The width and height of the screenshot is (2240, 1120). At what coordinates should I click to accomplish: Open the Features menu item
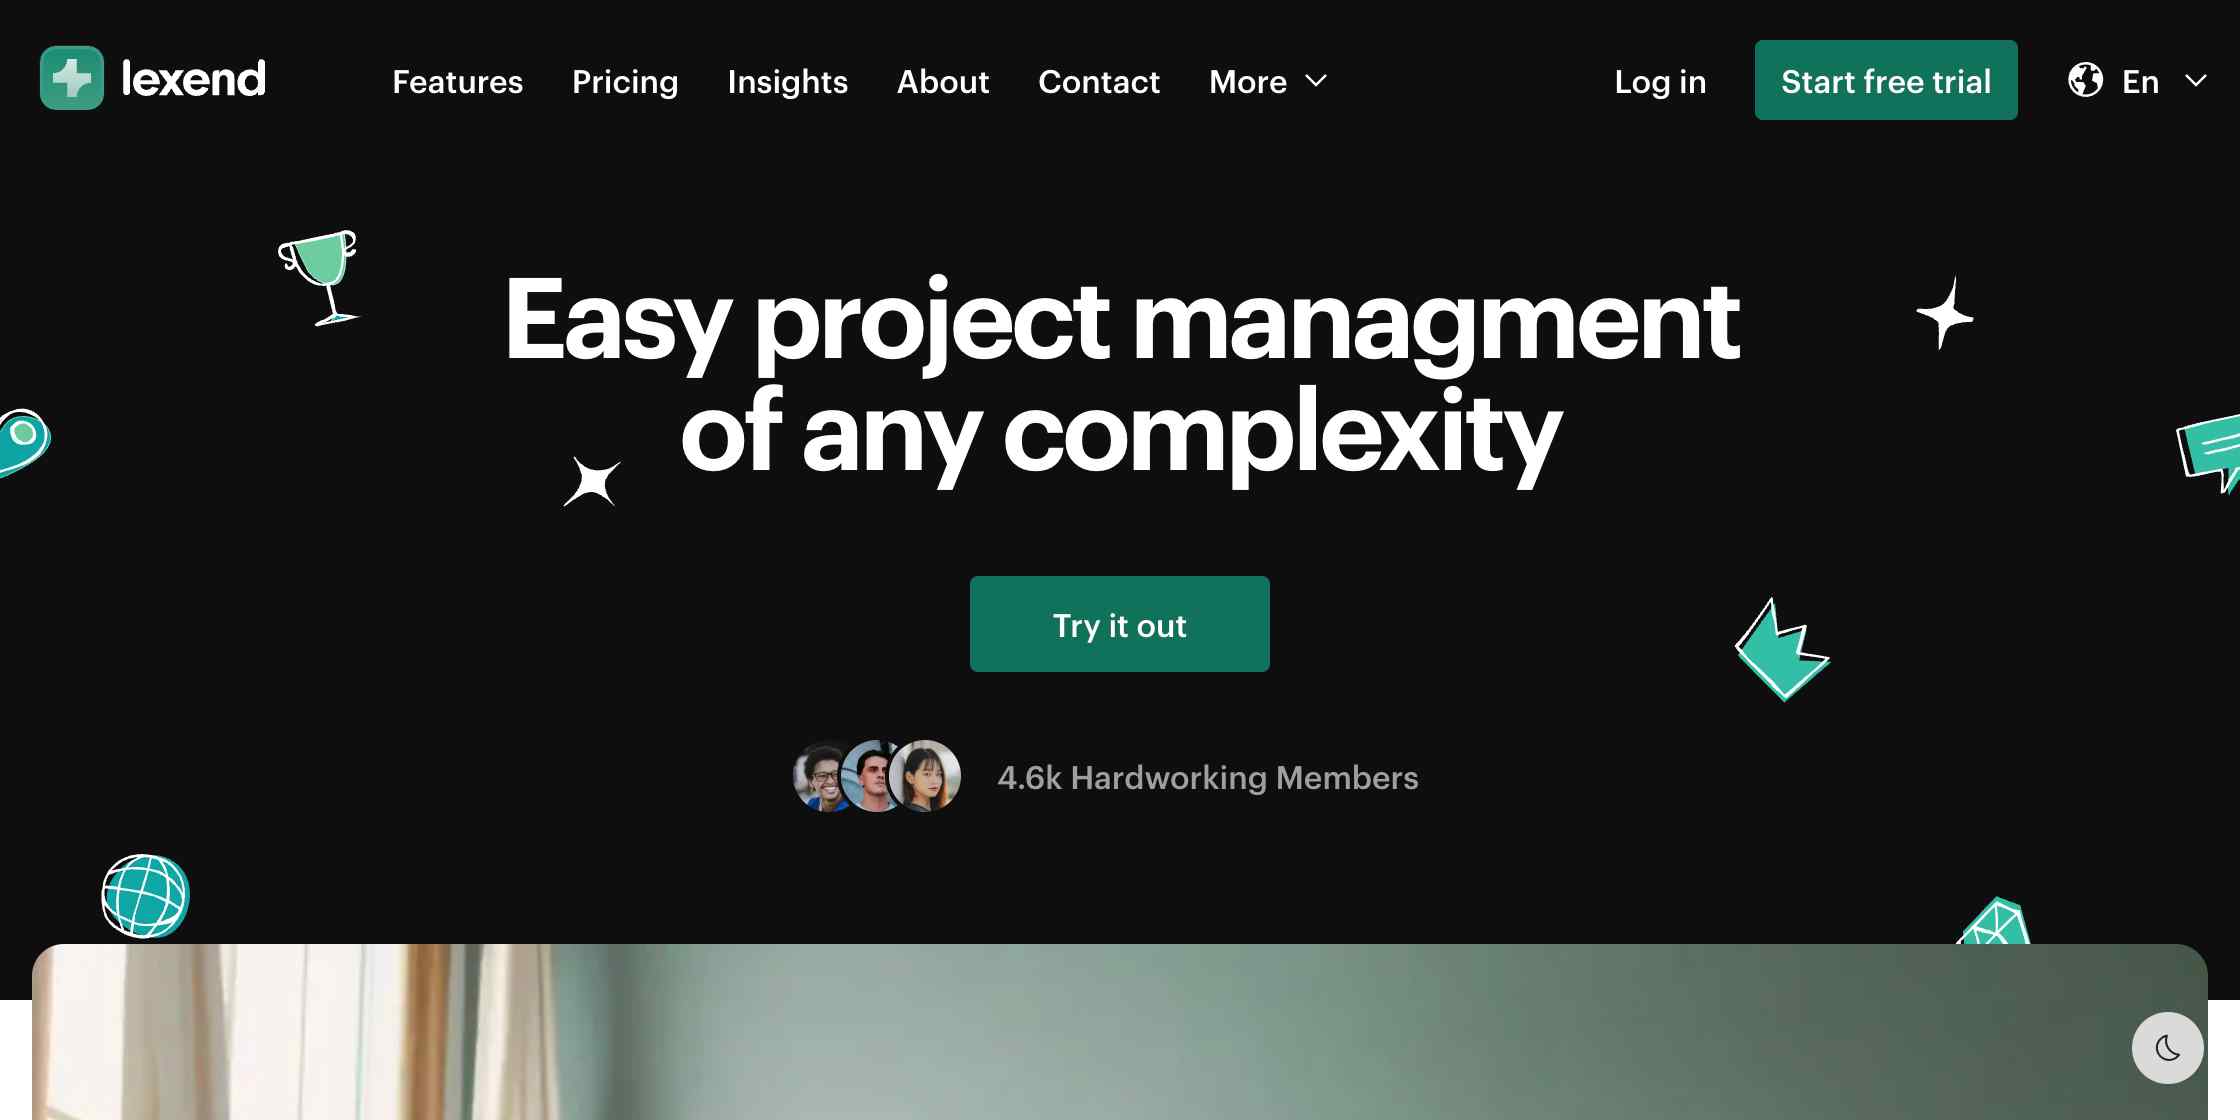pos(457,81)
